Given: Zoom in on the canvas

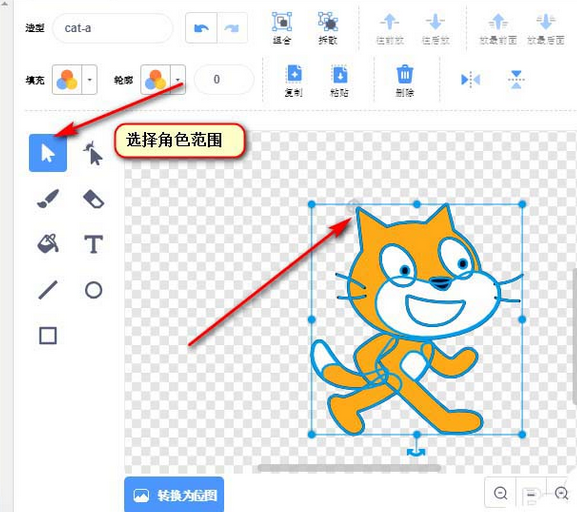Looking at the screenshot, I should [561, 492].
